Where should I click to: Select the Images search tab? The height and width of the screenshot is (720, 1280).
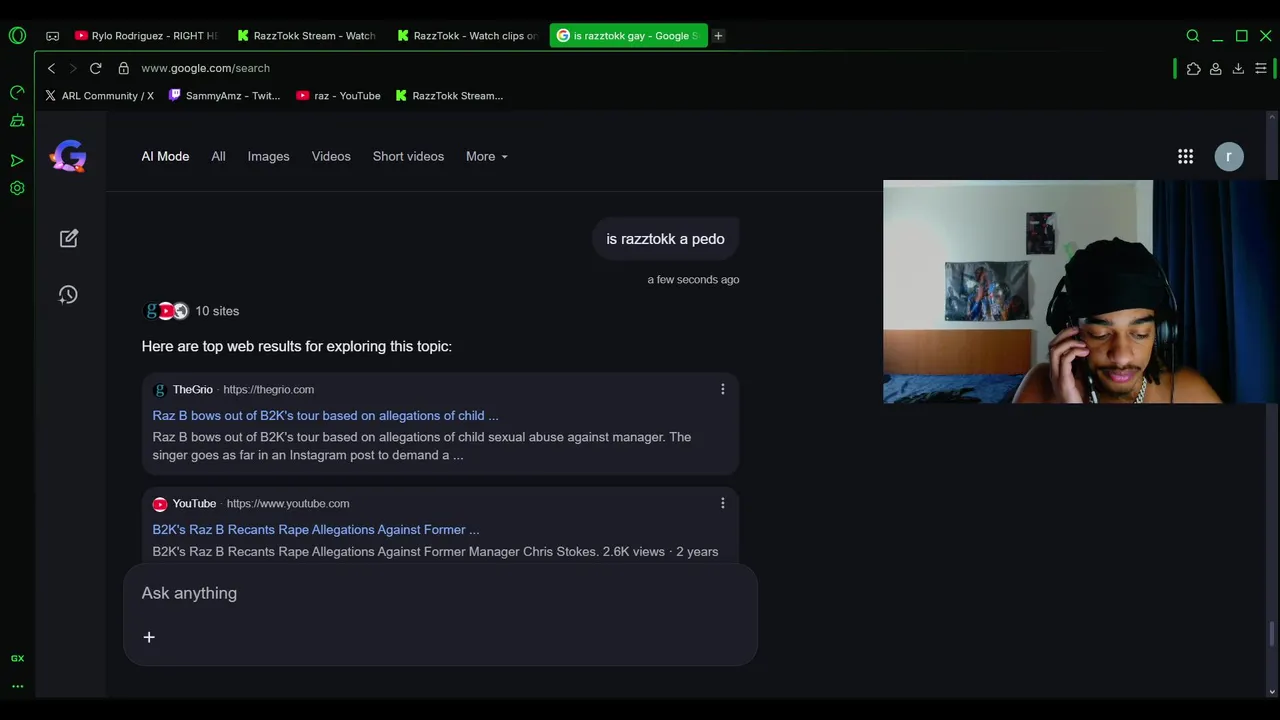pyautogui.click(x=268, y=156)
